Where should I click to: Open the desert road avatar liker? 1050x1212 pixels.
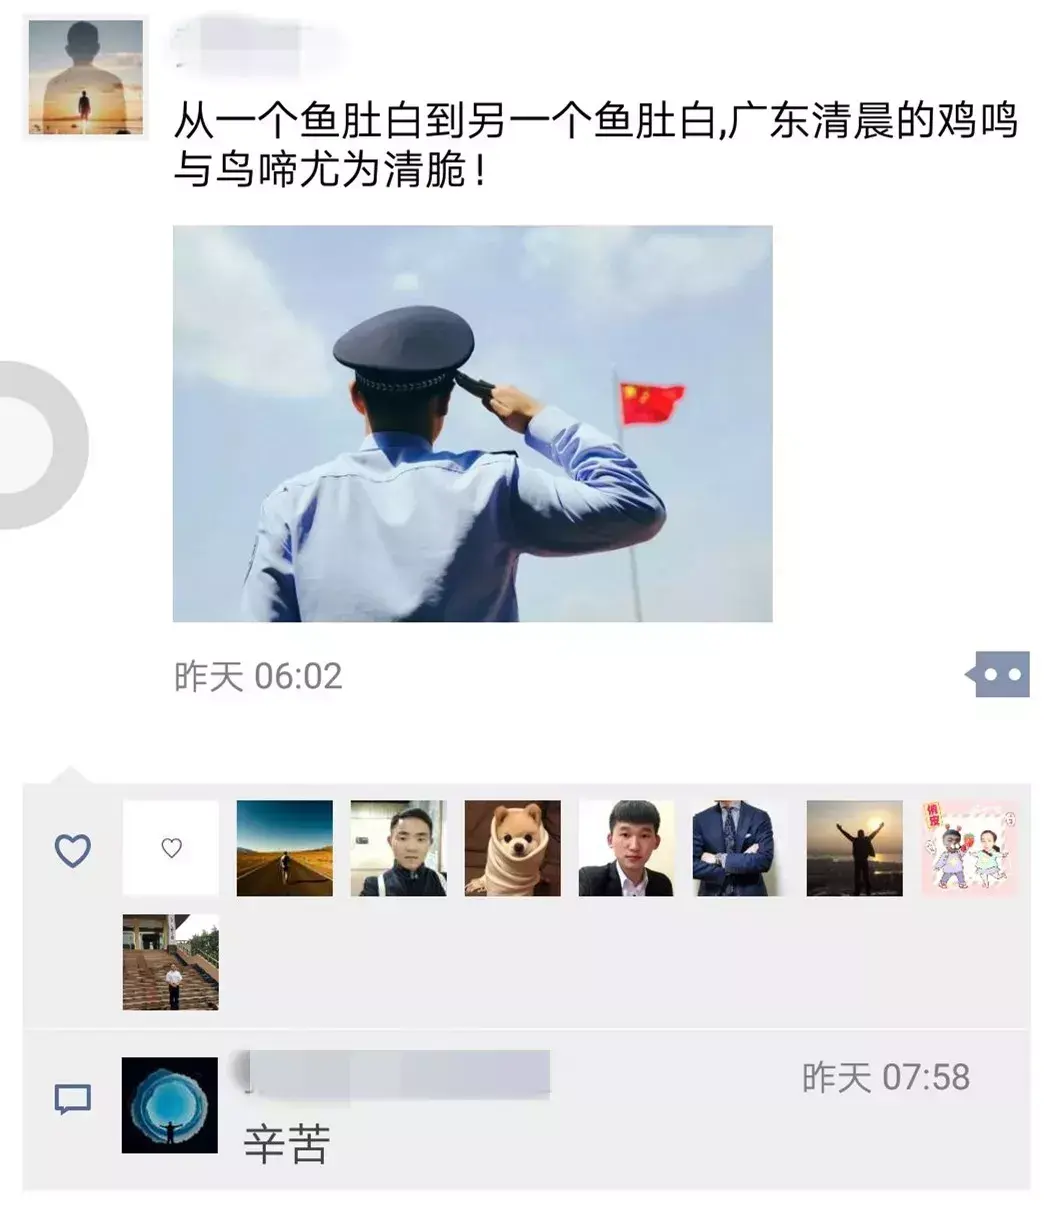click(285, 848)
